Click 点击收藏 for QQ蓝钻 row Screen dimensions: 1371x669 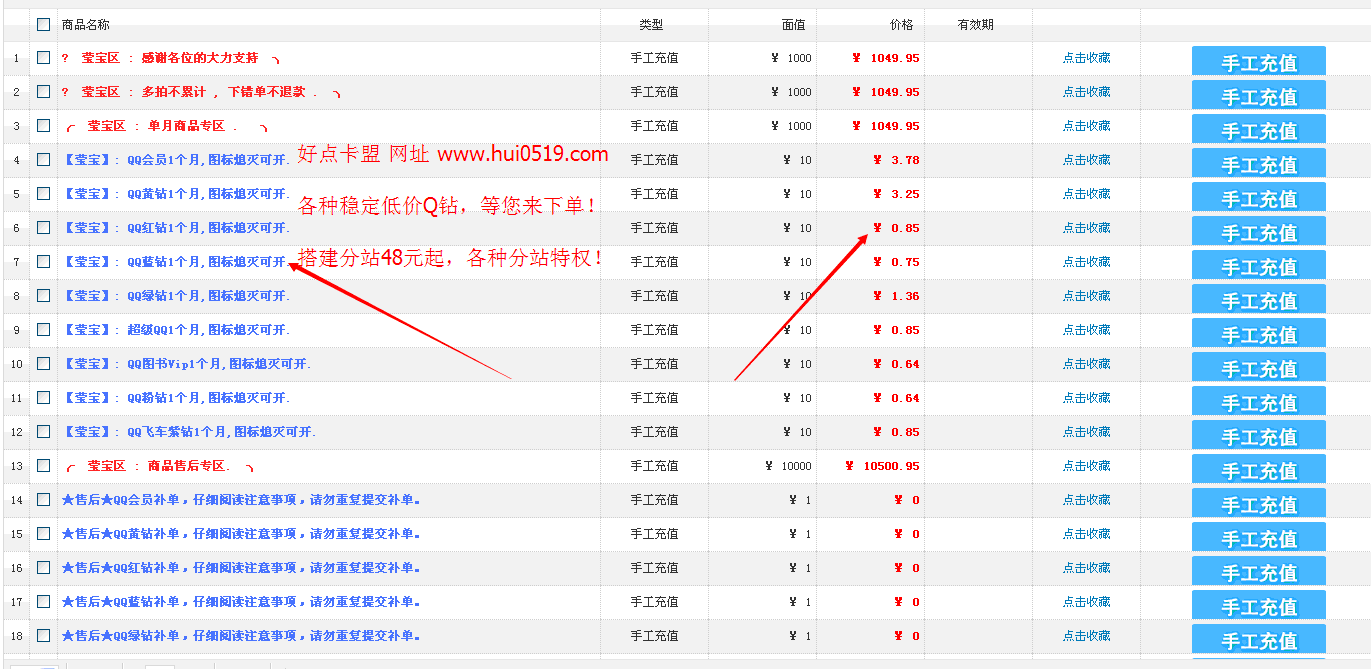click(1086, 262)
